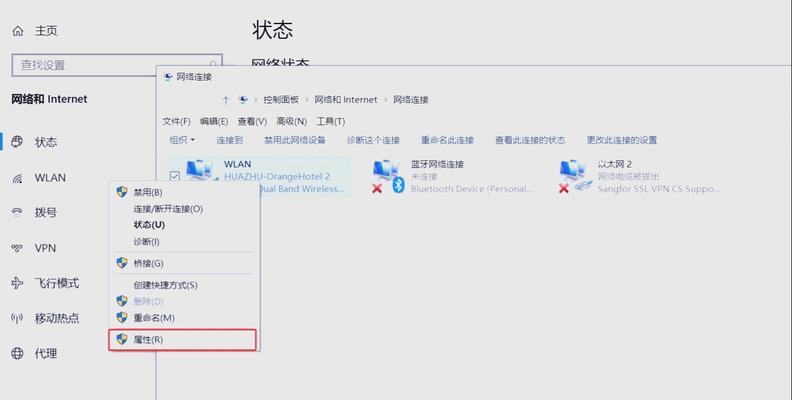The width and height of the screenshot is (792, 400).
Task: Expand the 组织 dropdown
Action: point(182,140)
